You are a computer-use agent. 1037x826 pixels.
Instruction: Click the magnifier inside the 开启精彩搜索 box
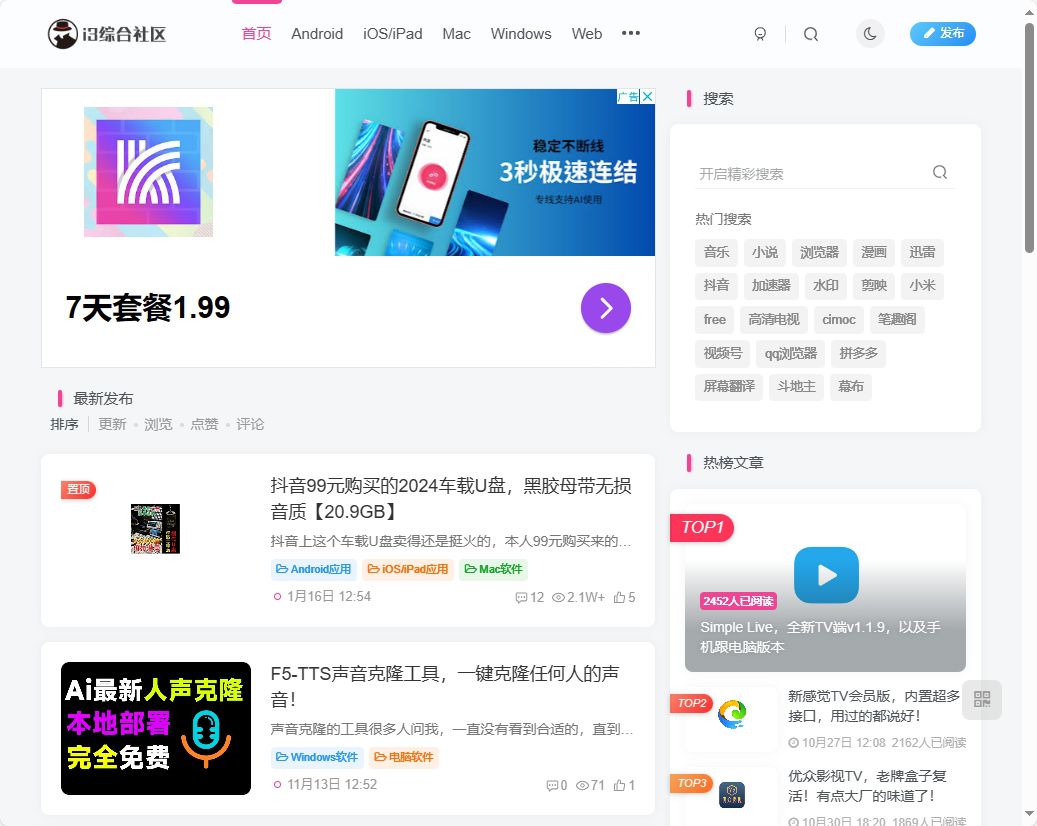pyautogui.click(x=939, y=171)
